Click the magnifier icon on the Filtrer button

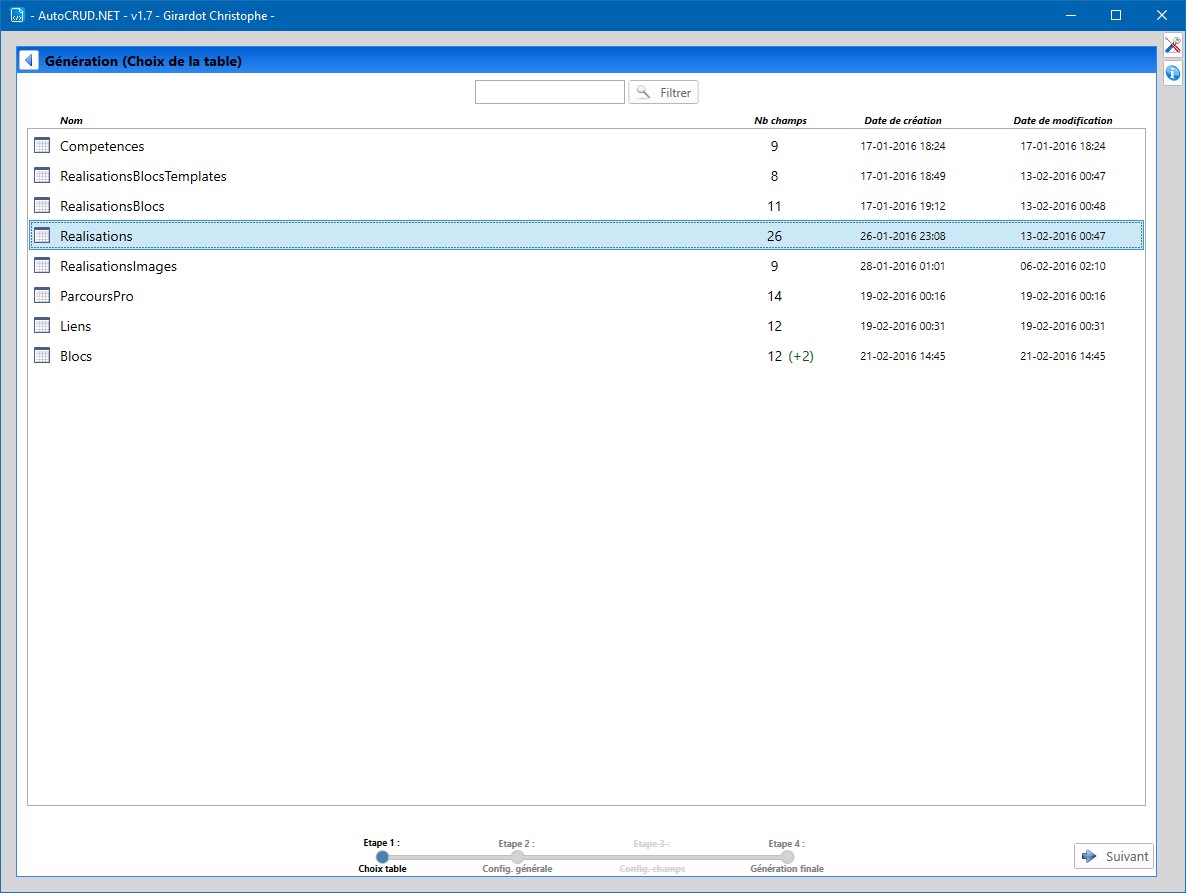(x=643, y=92)
